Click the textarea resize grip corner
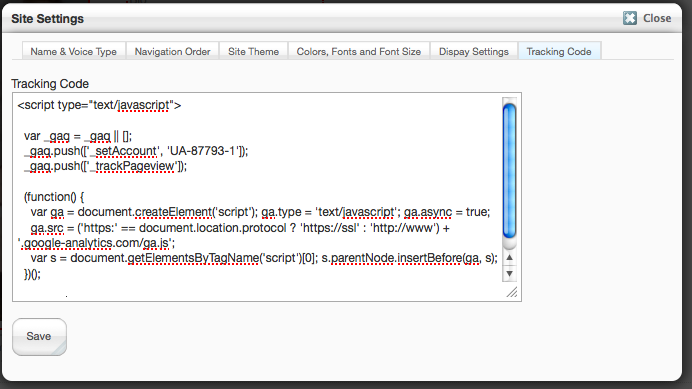Screen dimensions: 692x389 click(512, 292)
